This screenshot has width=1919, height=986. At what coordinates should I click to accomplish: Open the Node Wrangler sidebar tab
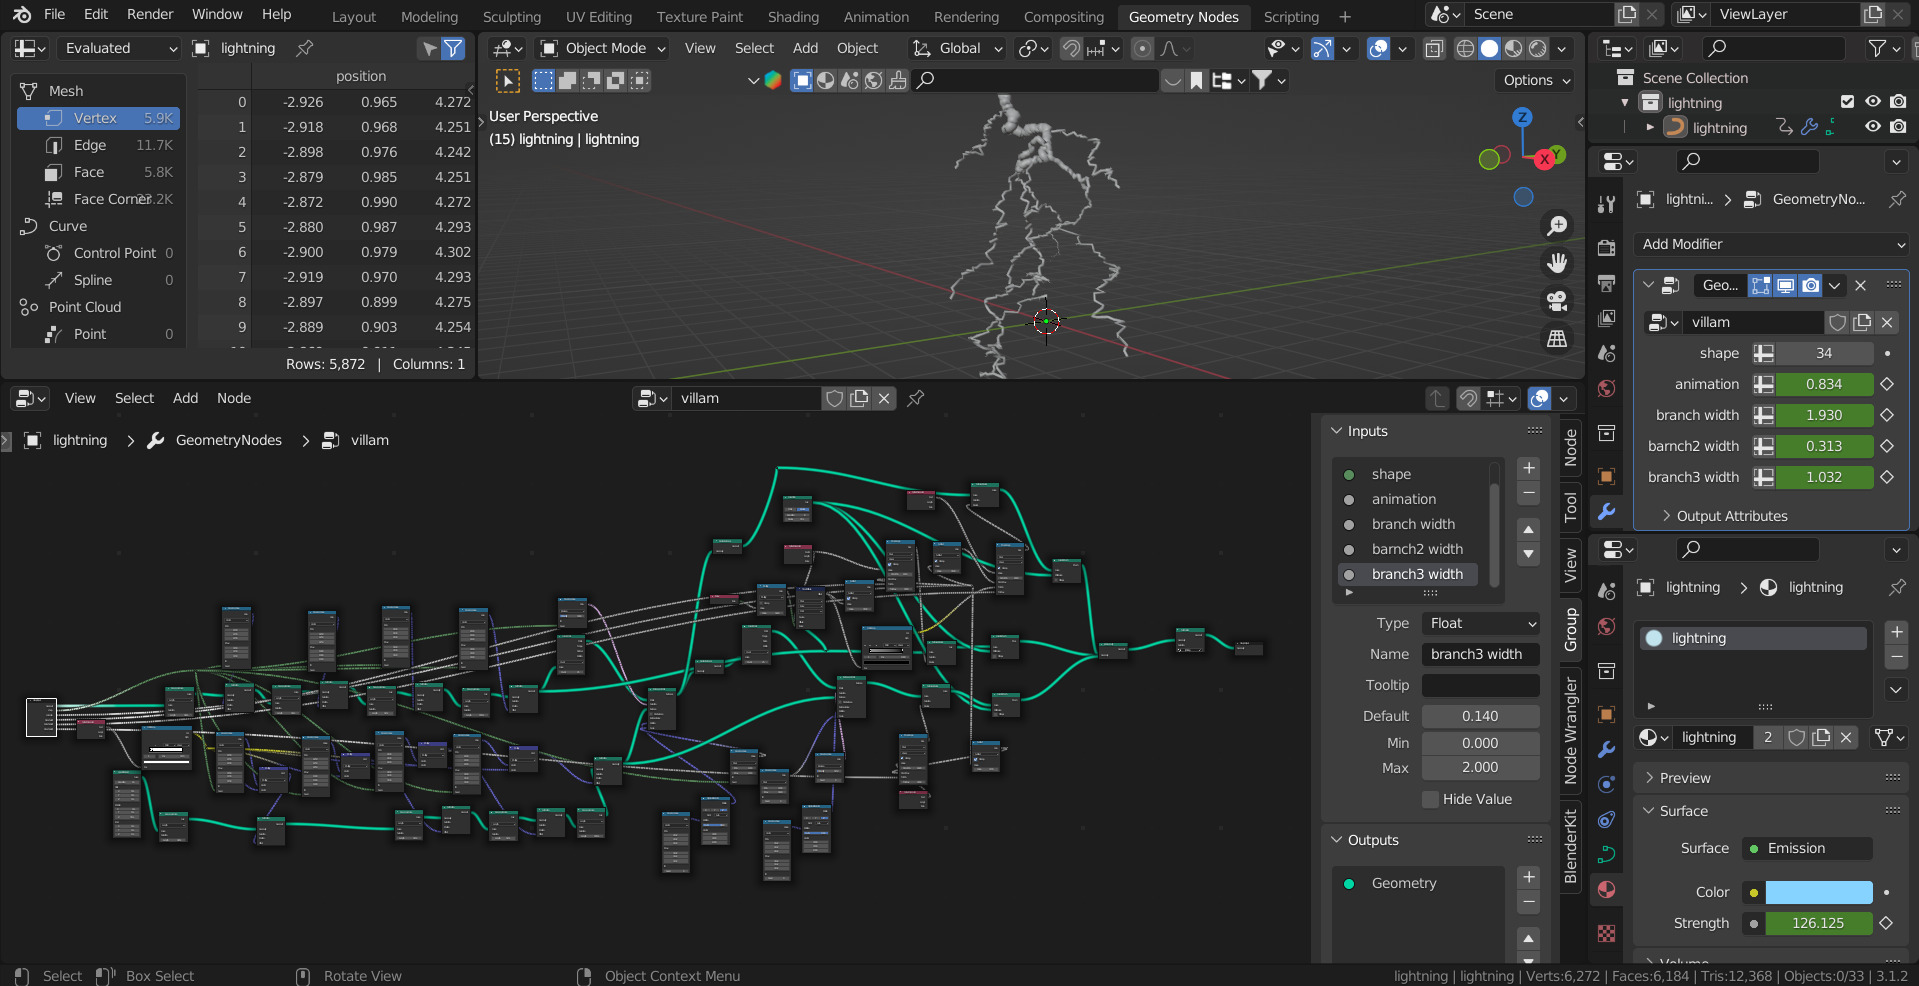1570,730
